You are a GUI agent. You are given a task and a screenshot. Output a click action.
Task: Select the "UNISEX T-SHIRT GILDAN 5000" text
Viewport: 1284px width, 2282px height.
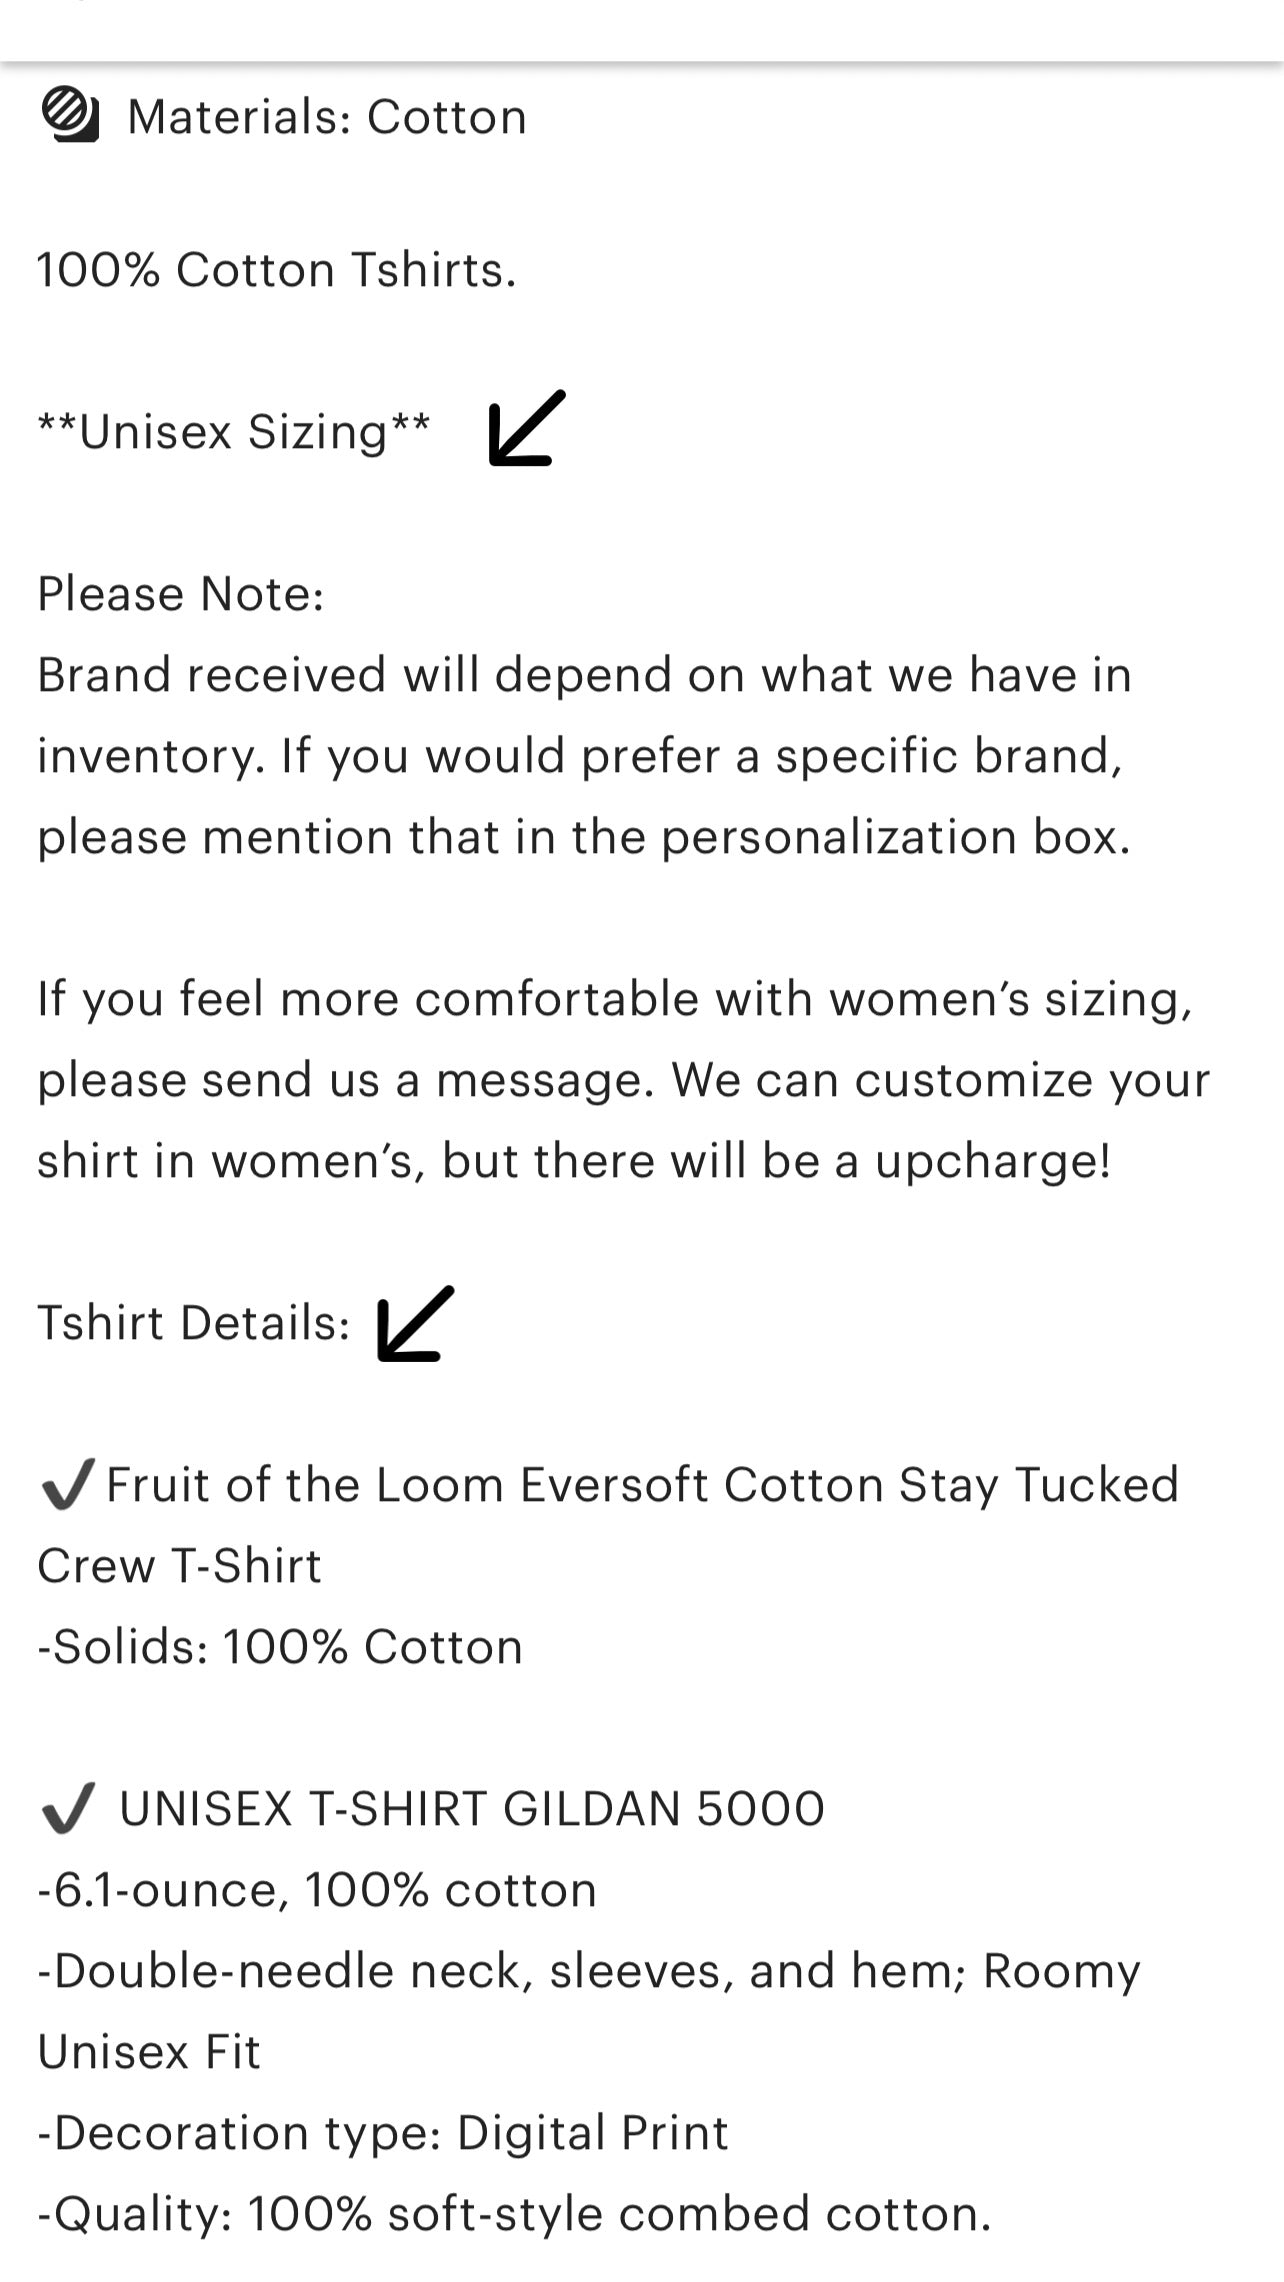pyautogui.click(x=472, y=1809)
